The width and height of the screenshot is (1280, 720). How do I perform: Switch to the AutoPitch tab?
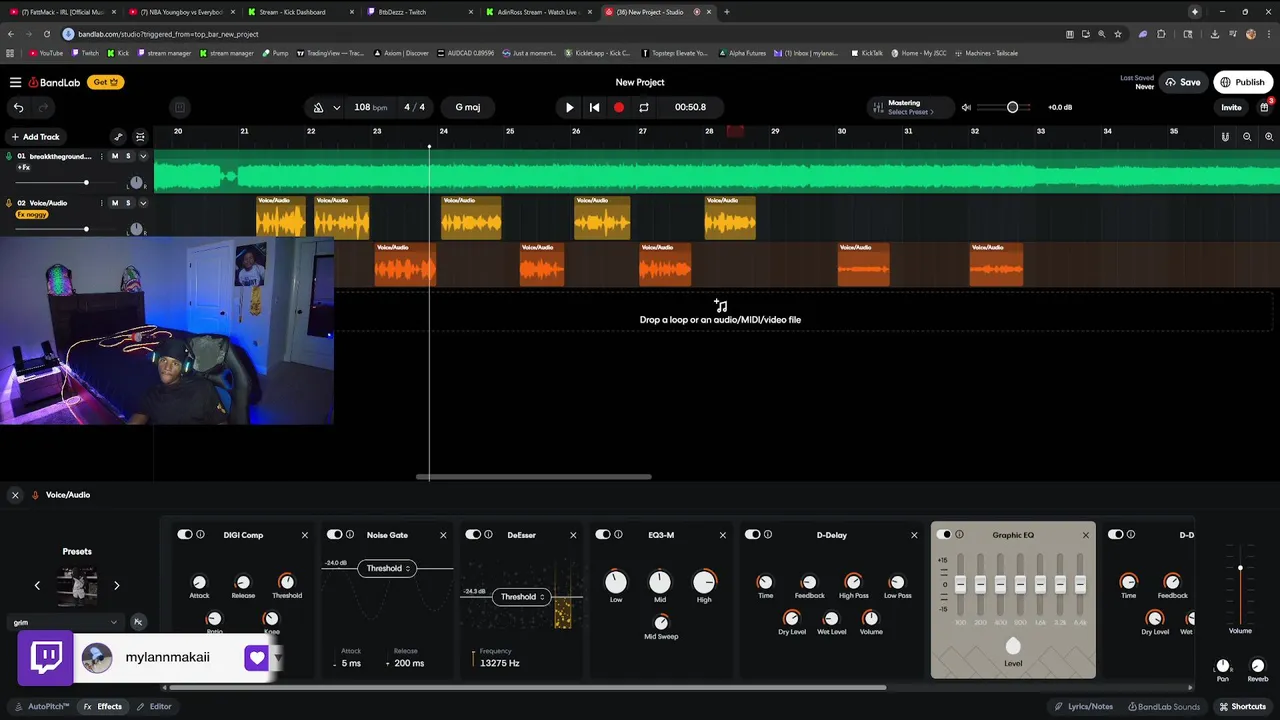(x=42, y=707)
